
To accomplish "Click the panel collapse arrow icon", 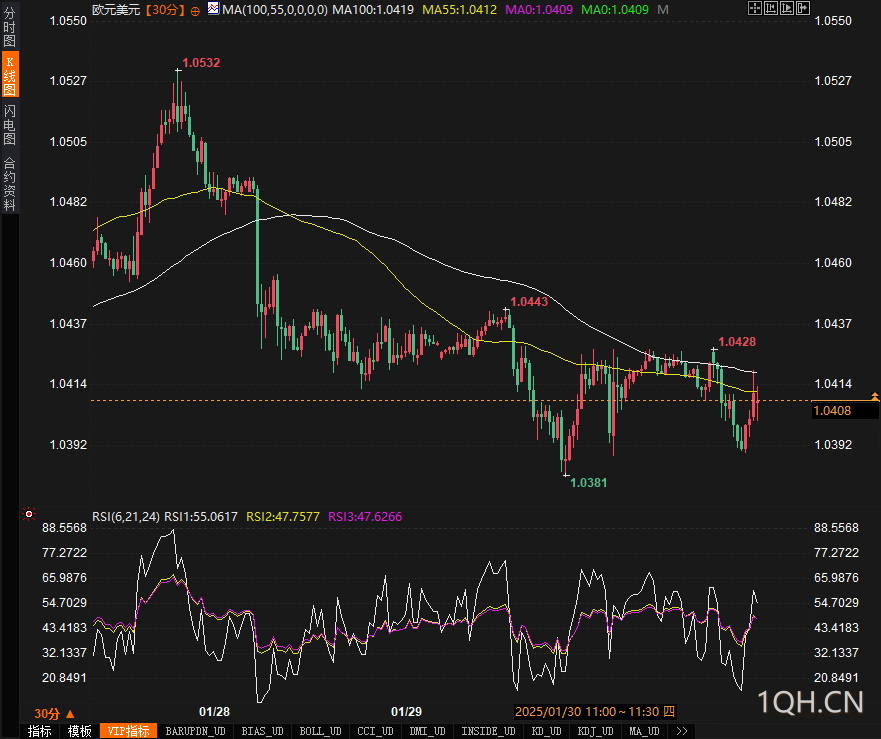I will pyautogui.click(x=802, y=8).
